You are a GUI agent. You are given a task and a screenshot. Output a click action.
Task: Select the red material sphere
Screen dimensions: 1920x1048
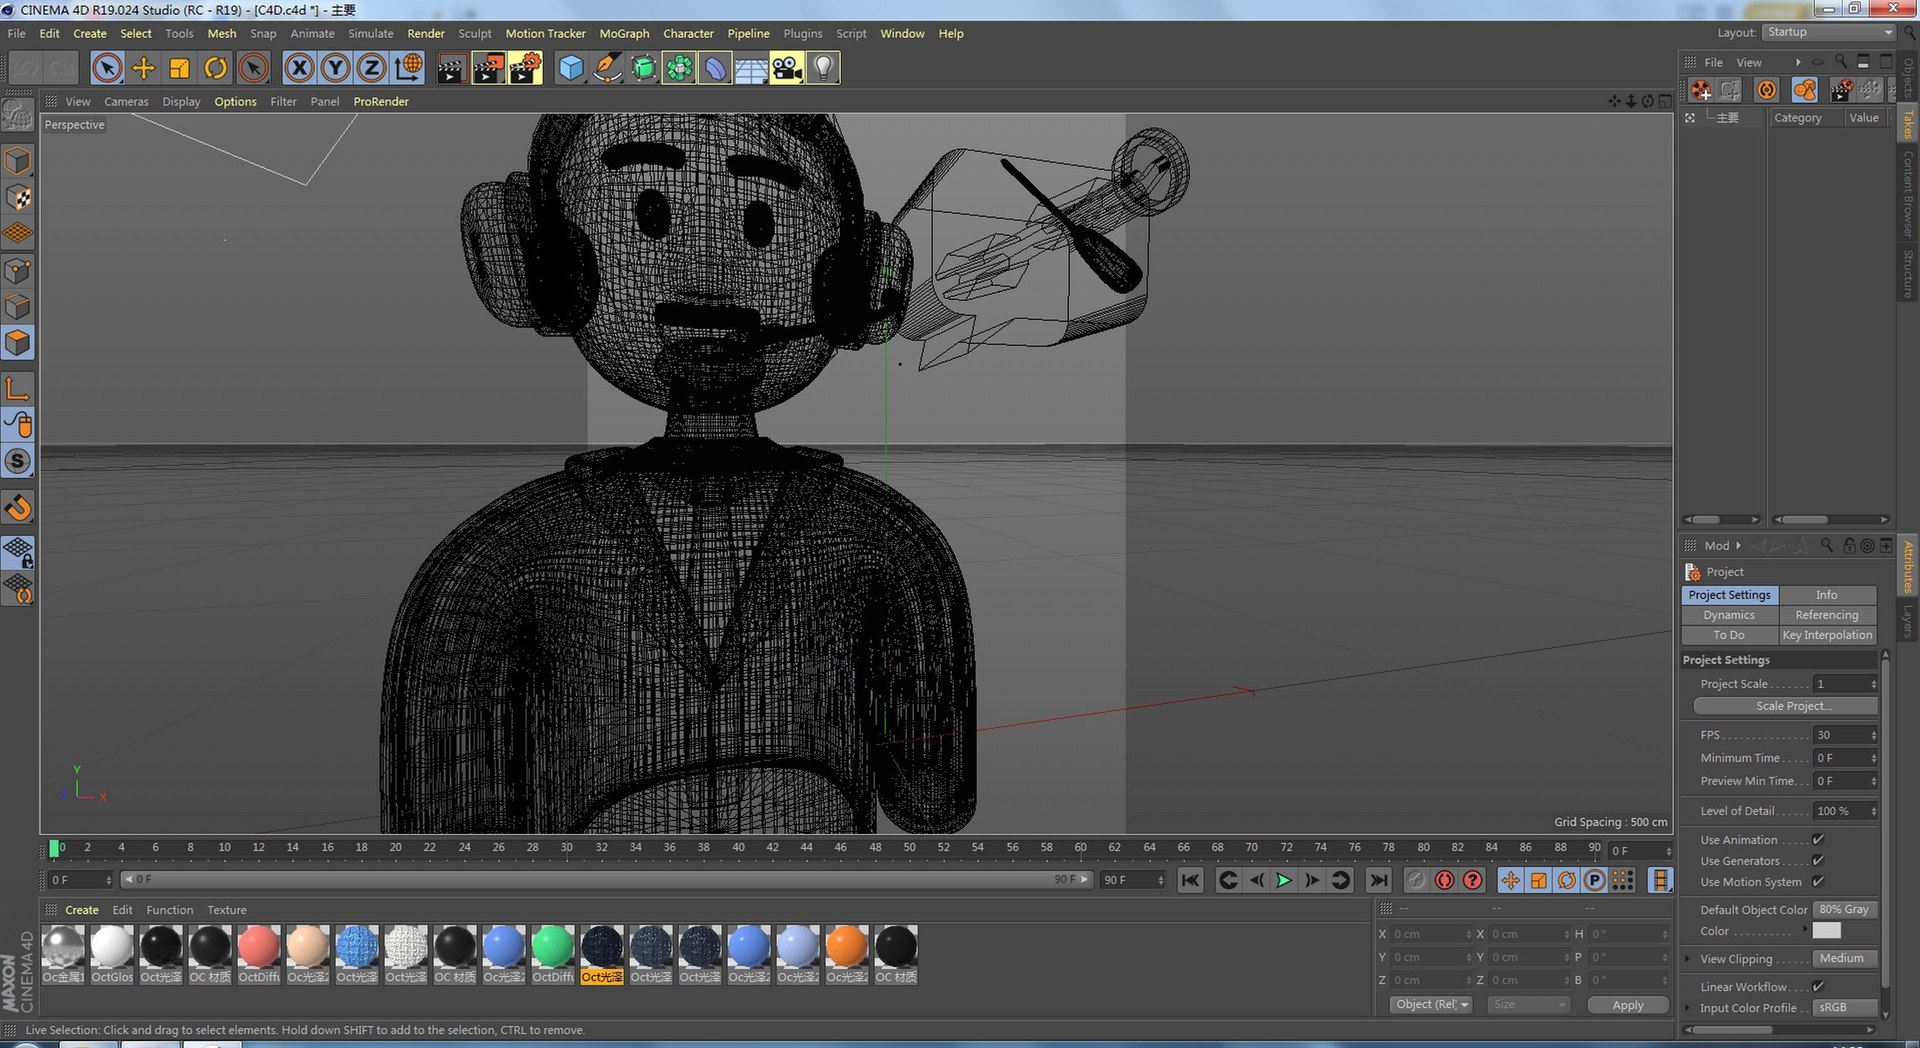point(259,946)
